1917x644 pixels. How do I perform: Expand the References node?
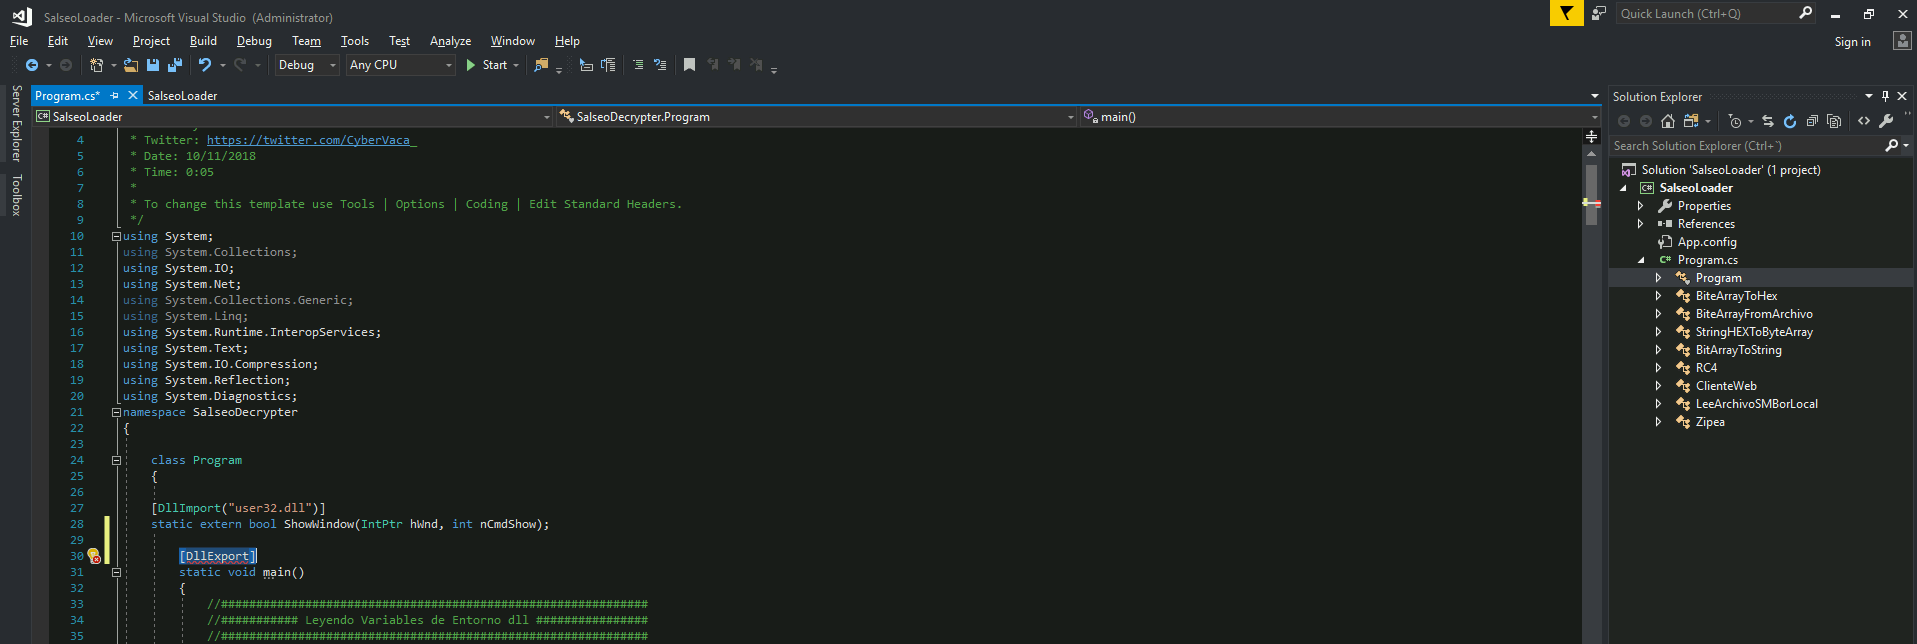[x=1640, y=224]
